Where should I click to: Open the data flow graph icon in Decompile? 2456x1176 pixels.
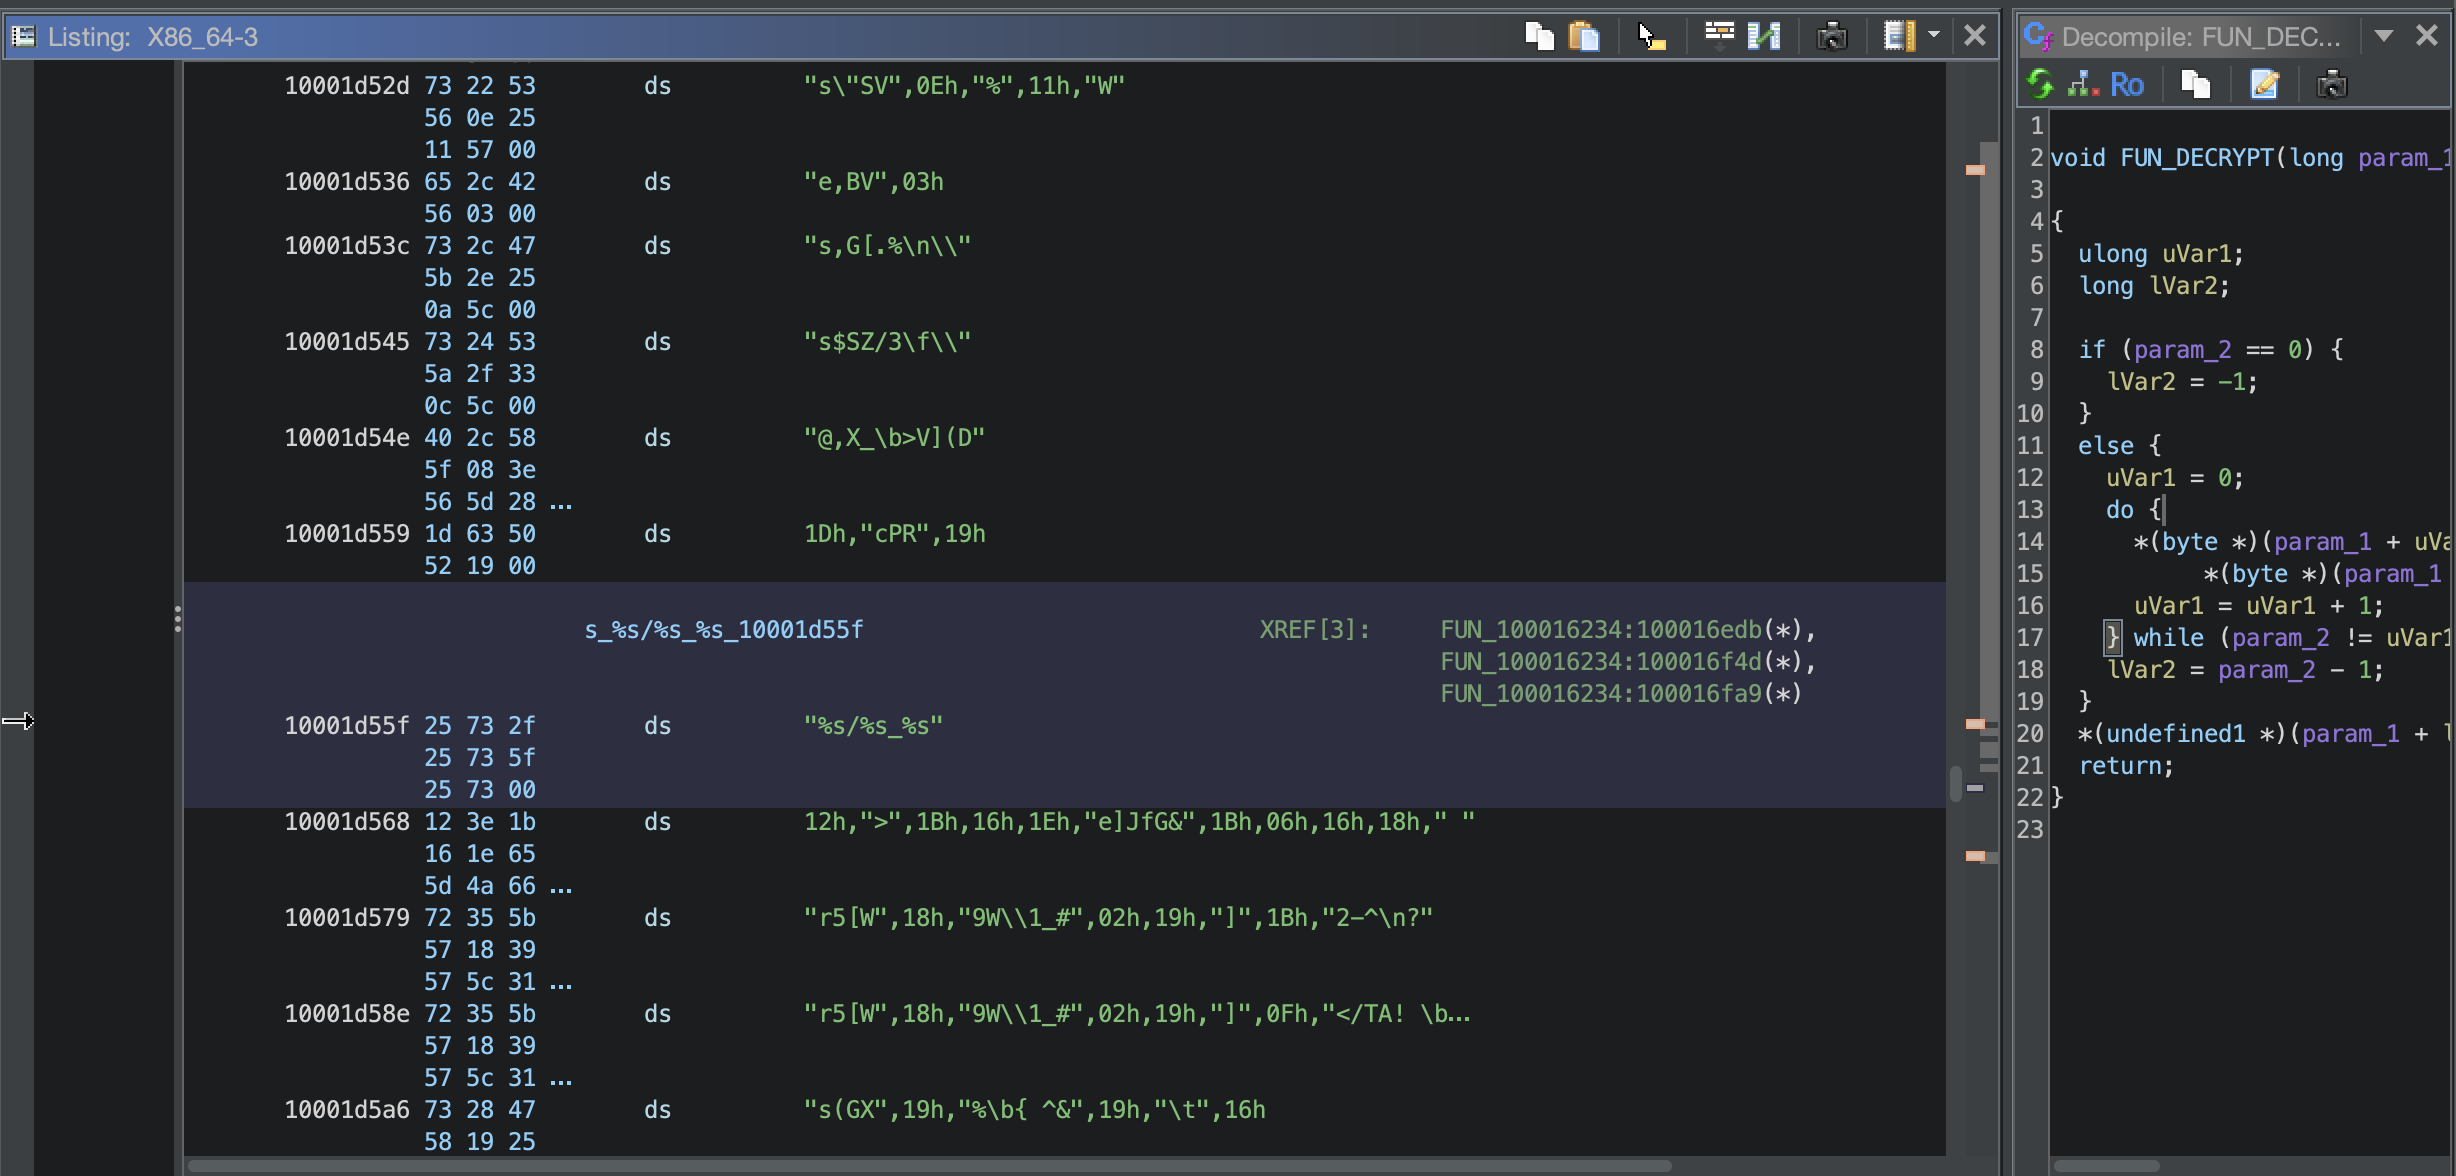[2084, 84]
